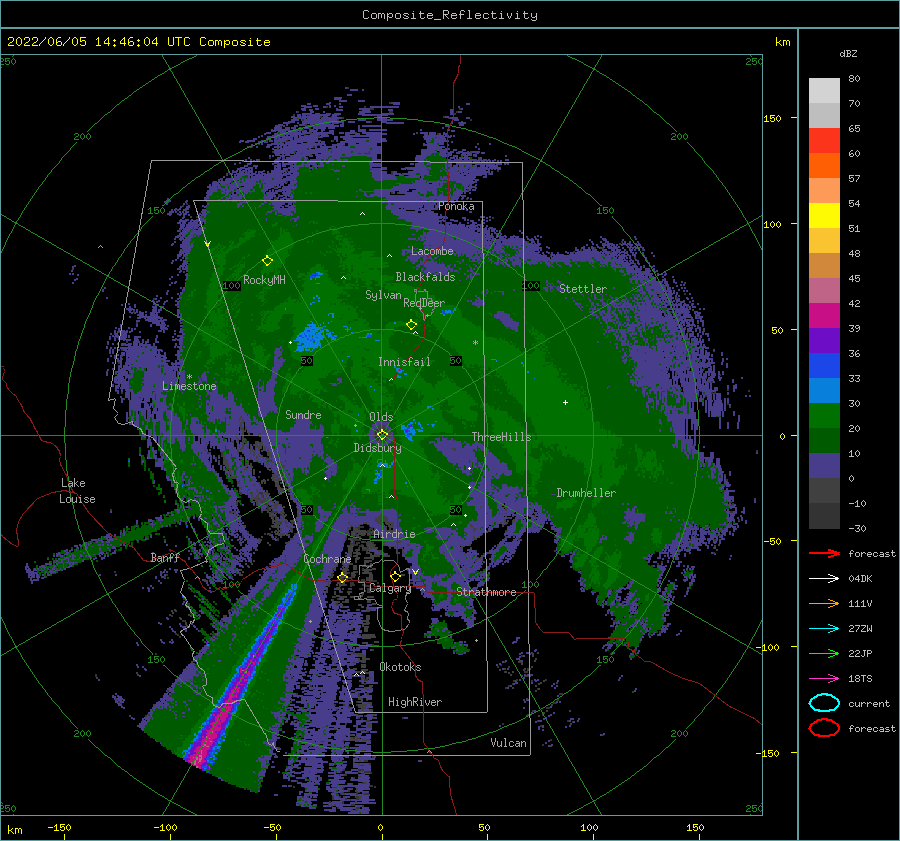The width and height of the screenshot is (900, 841).
Task: Click the HighRiver city label
Action: [x=415, y=702]
